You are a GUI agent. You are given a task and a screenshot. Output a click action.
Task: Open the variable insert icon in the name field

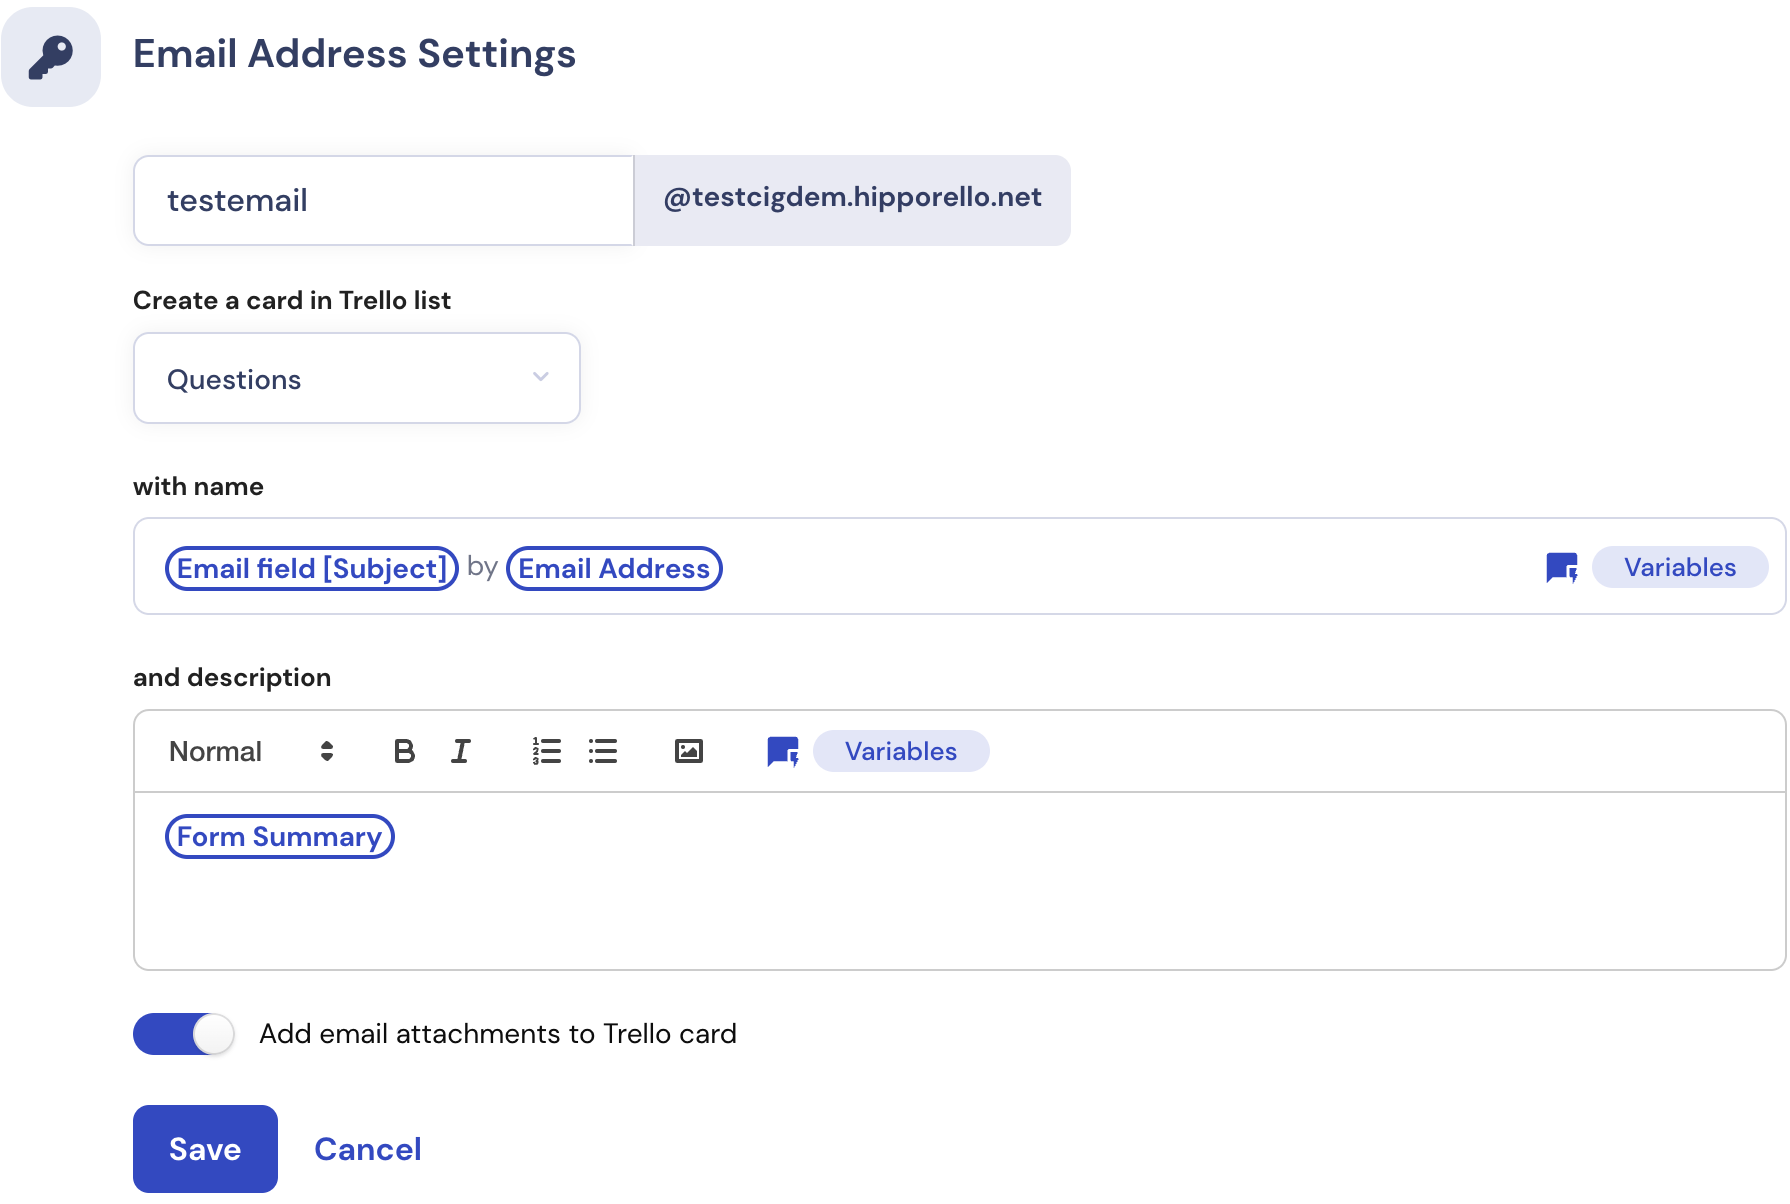tap(1562, 567)
